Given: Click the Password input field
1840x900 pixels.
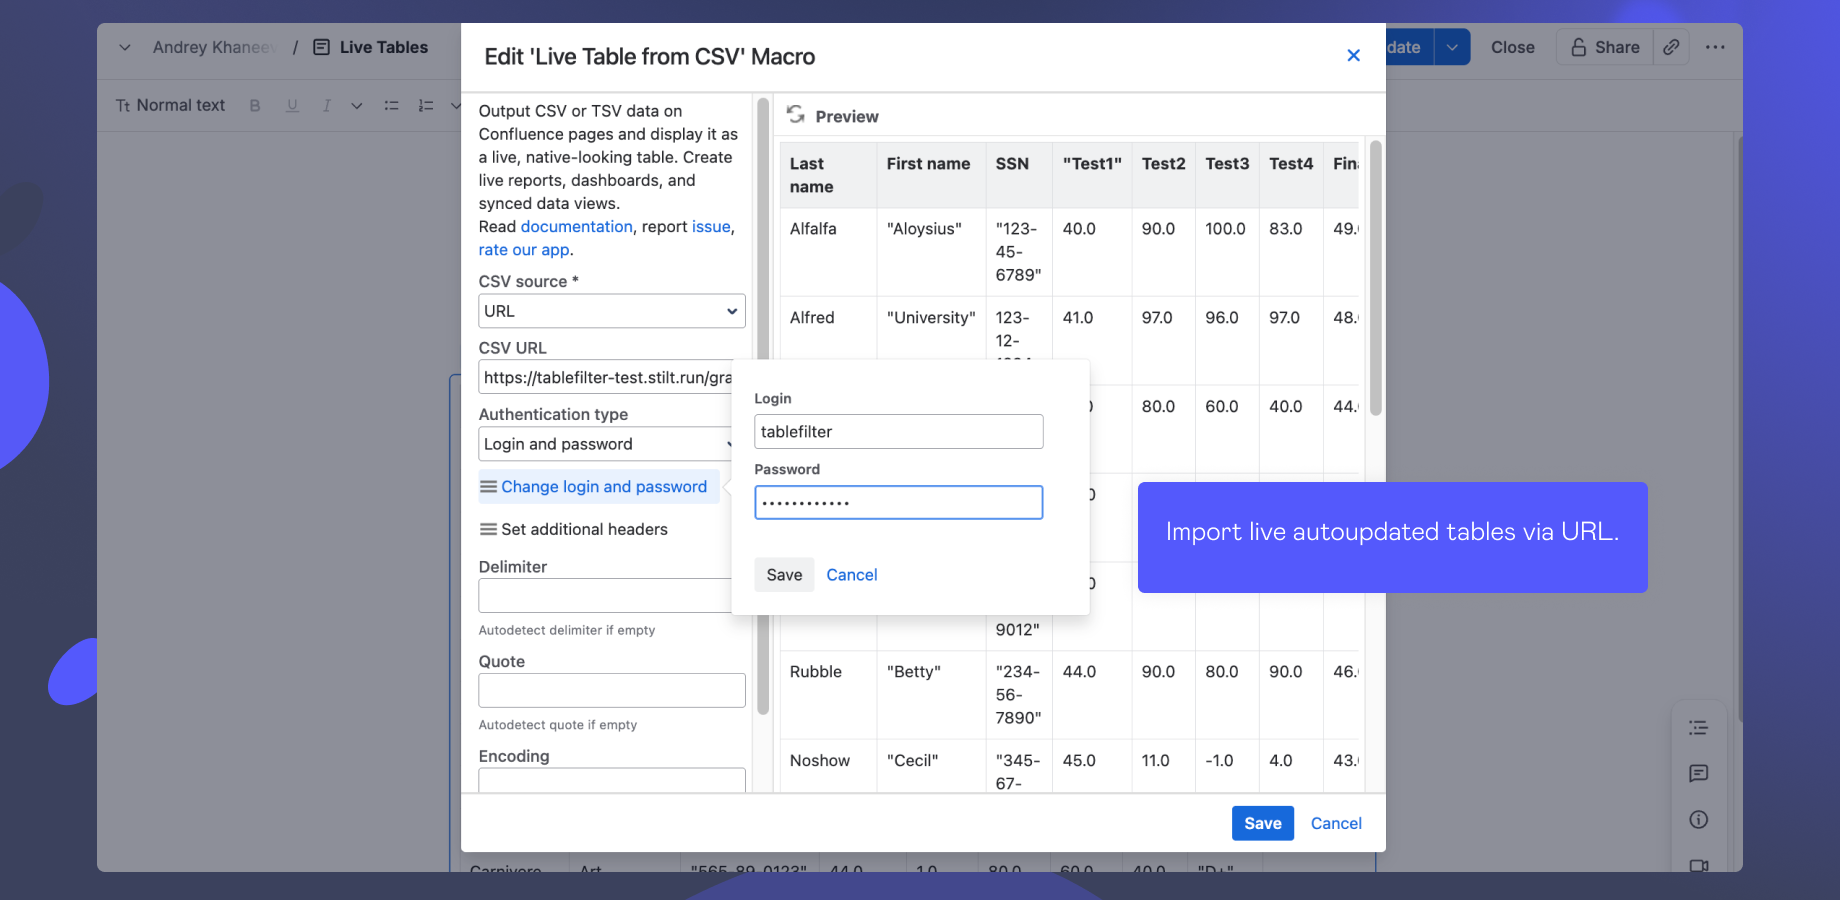Looking at the screenshot, I should [x=899, y=502].
